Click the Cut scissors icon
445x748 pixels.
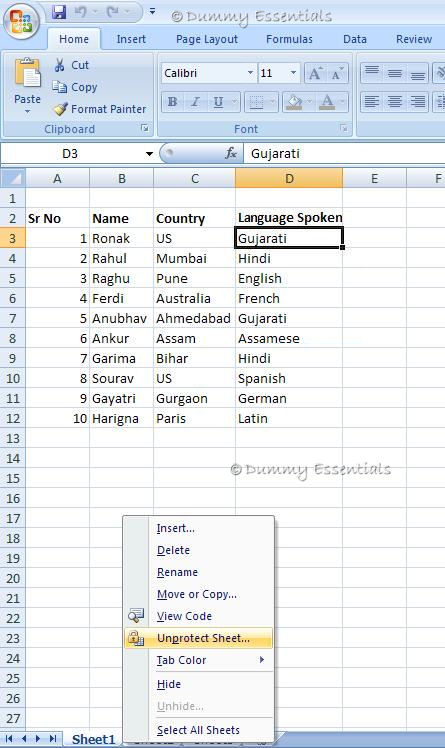coord(59,65)
